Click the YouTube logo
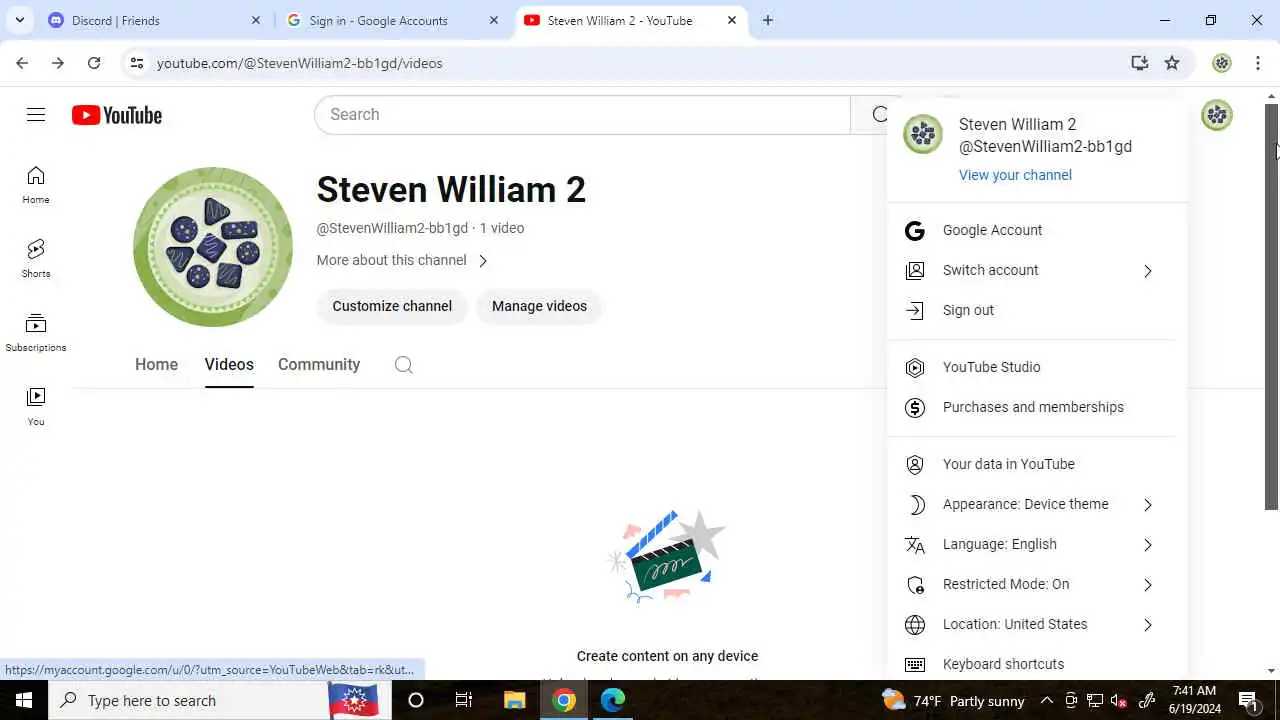The height and width of the screenshot is (720, 1280). [117, 115]
